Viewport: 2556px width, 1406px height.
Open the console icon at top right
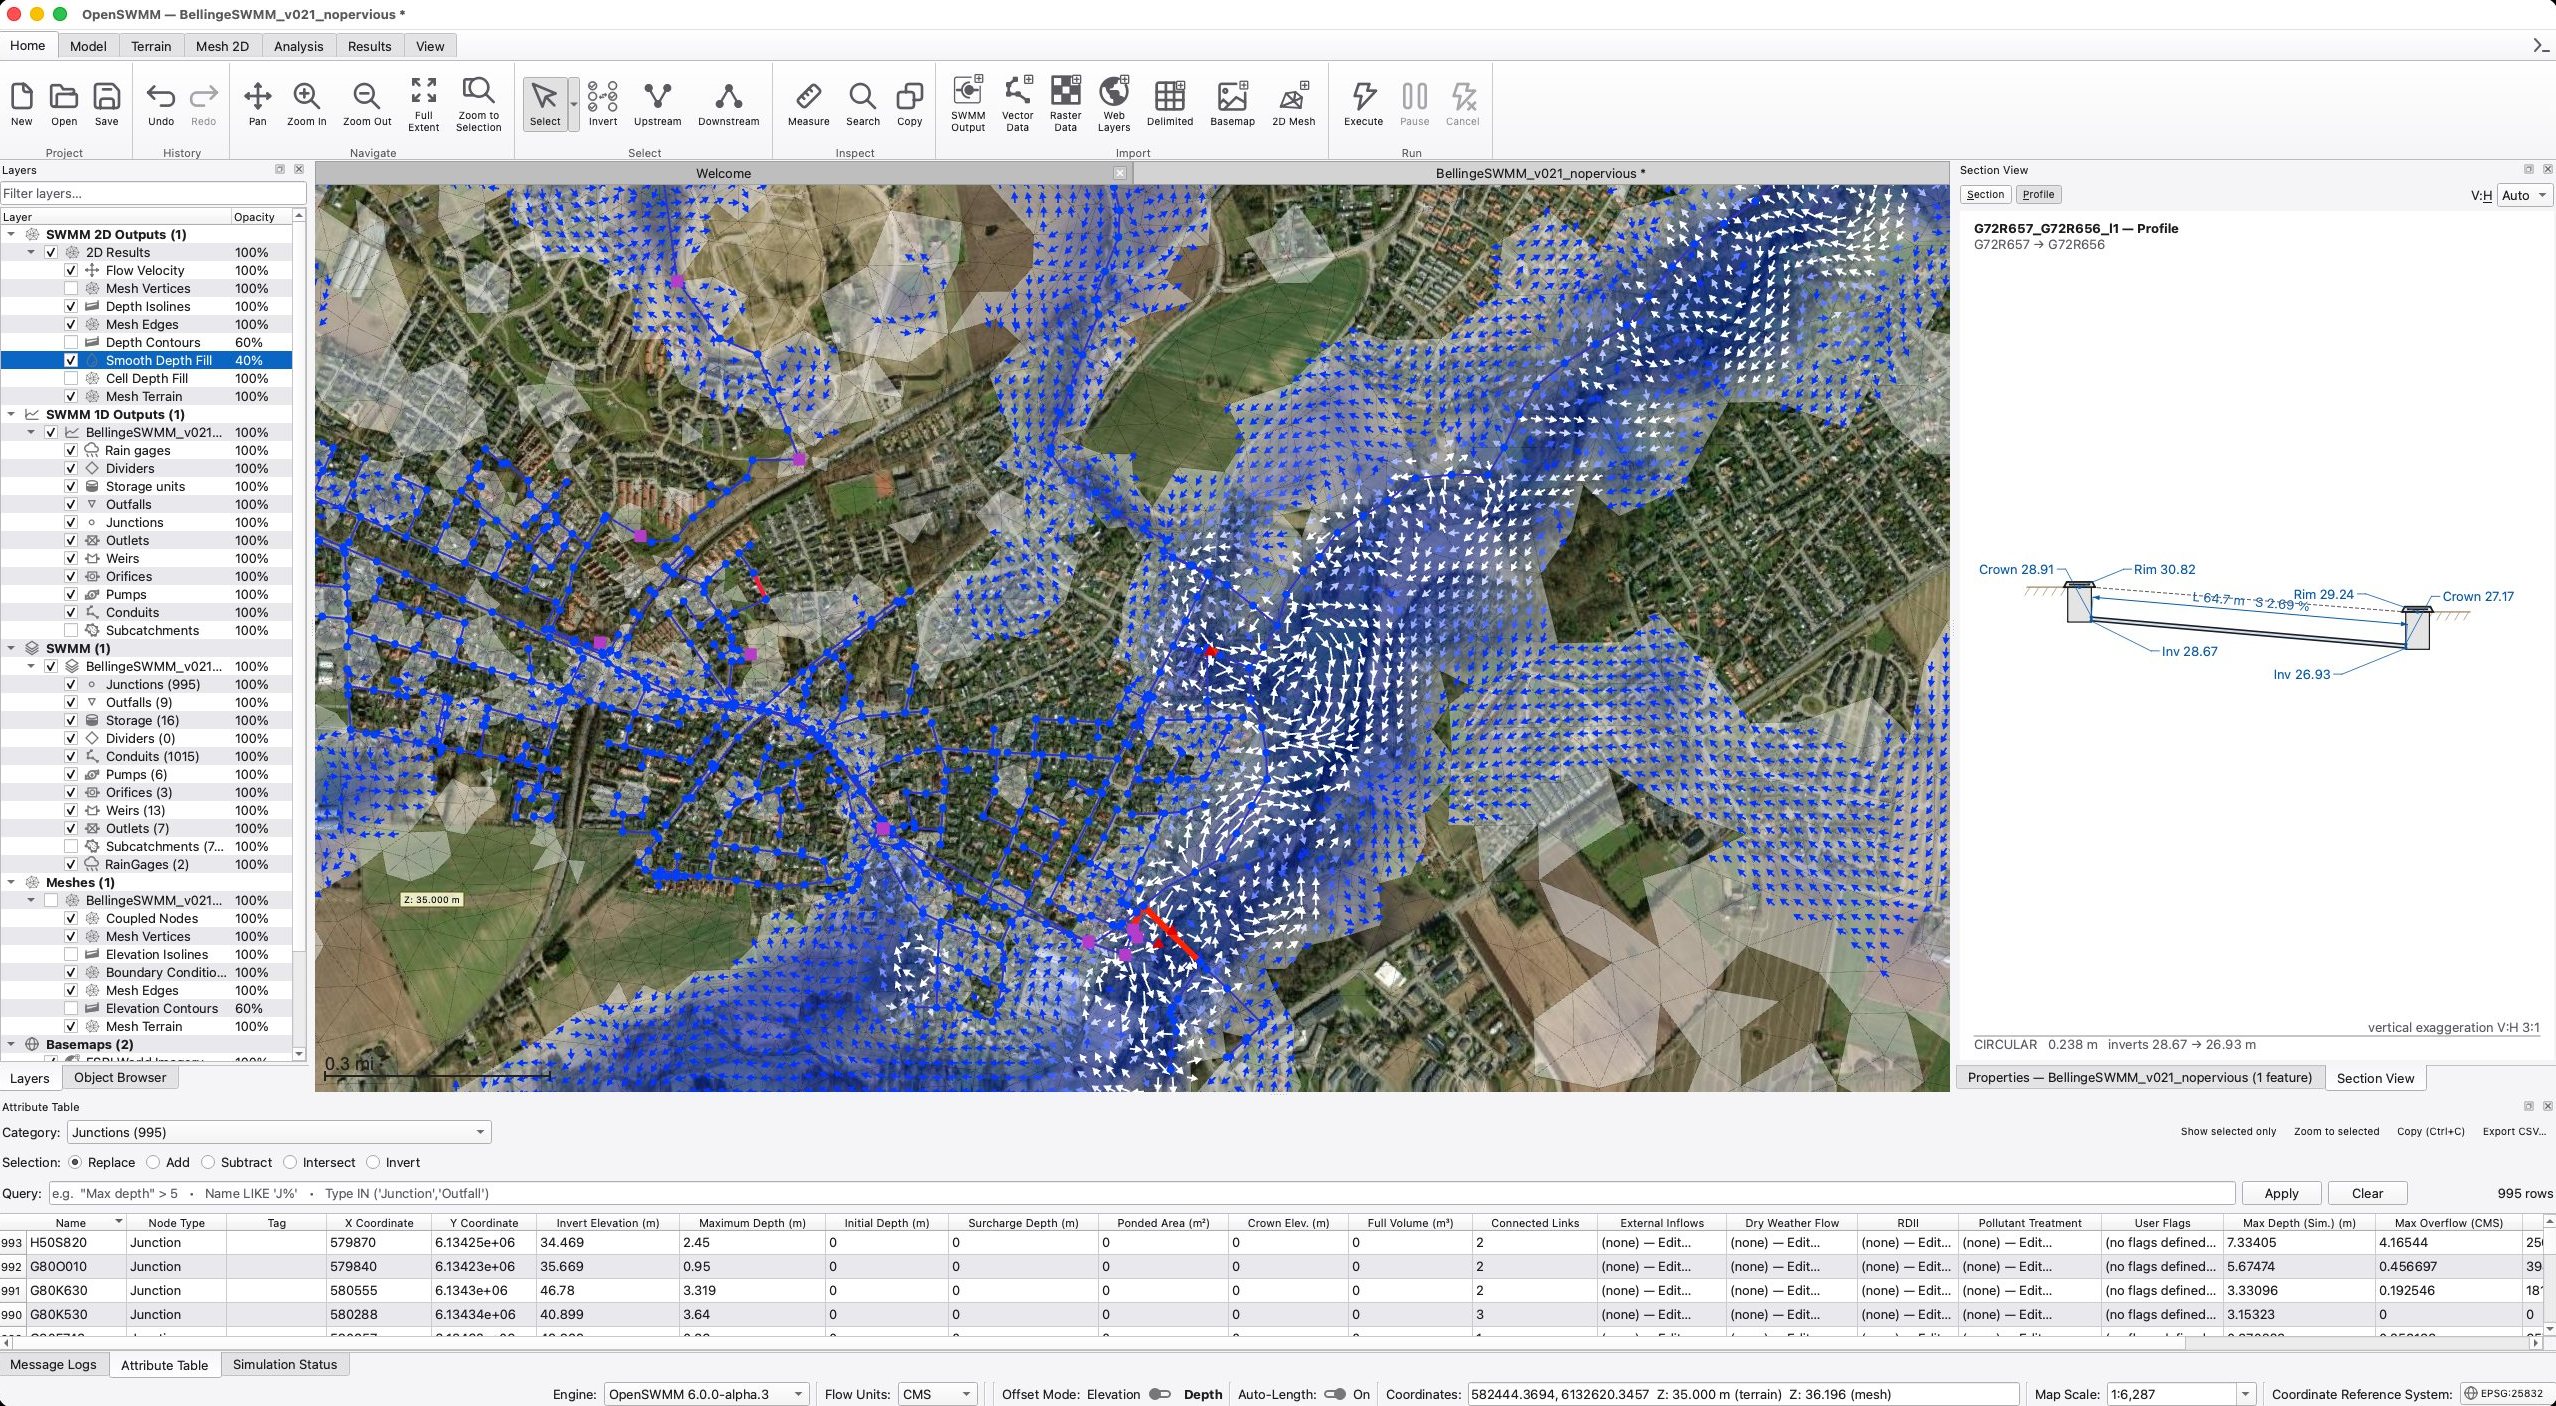pyautogui.click(x=2540, y=45)
